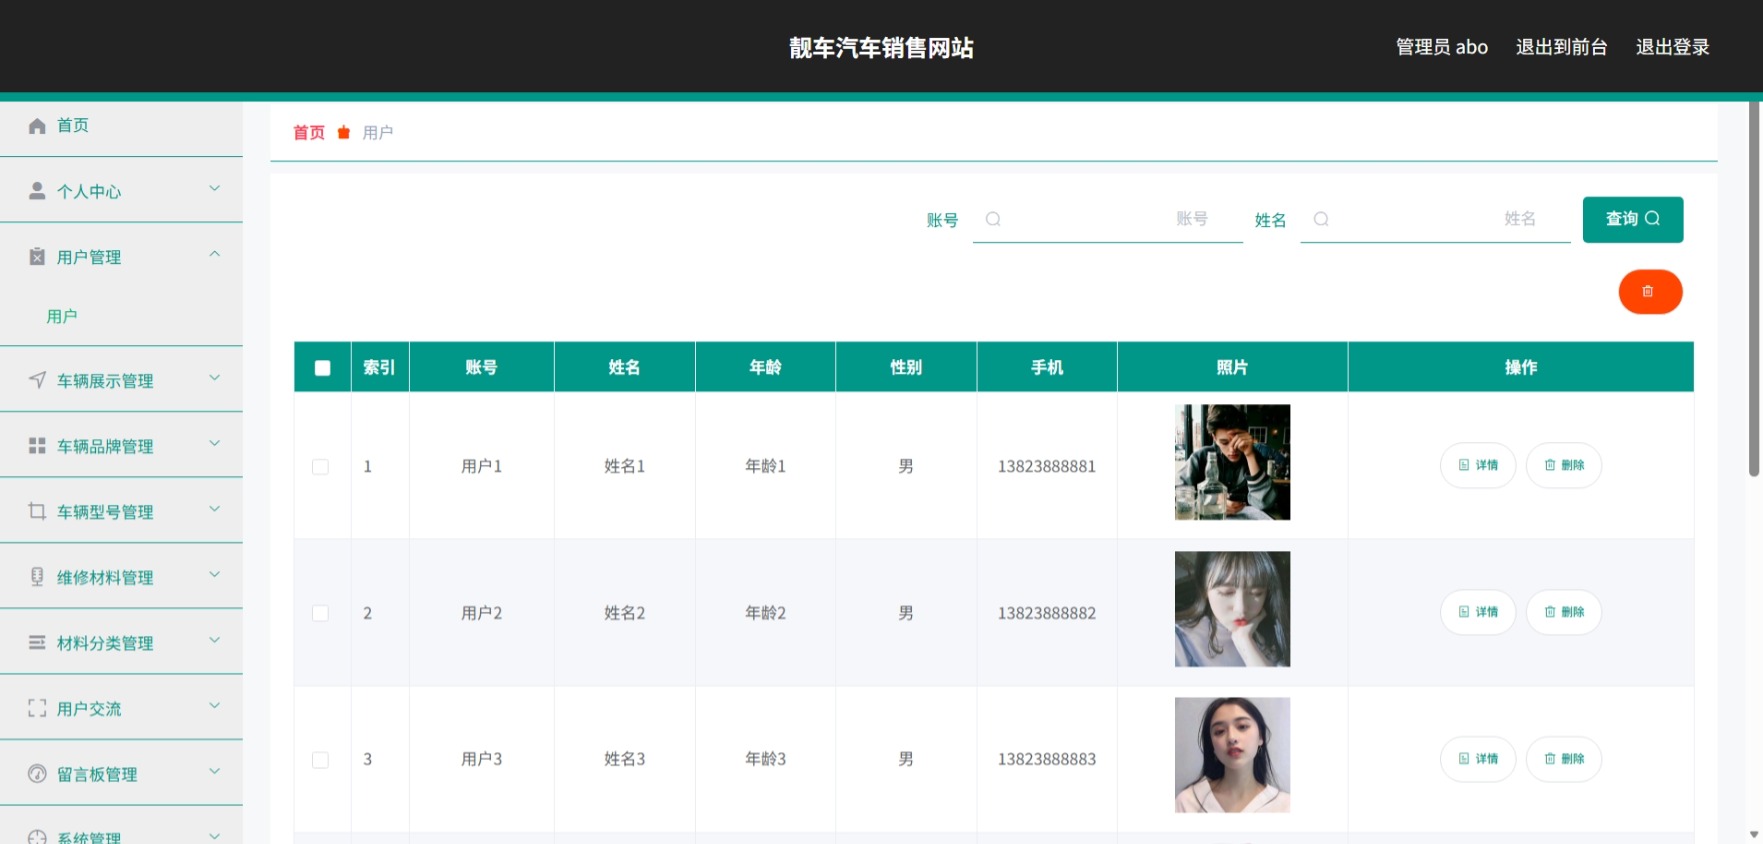The height and width of the screenshot is (844, 1763).
Task: Expand 维修材料管理 chevron
Action: tap(214, 574)
